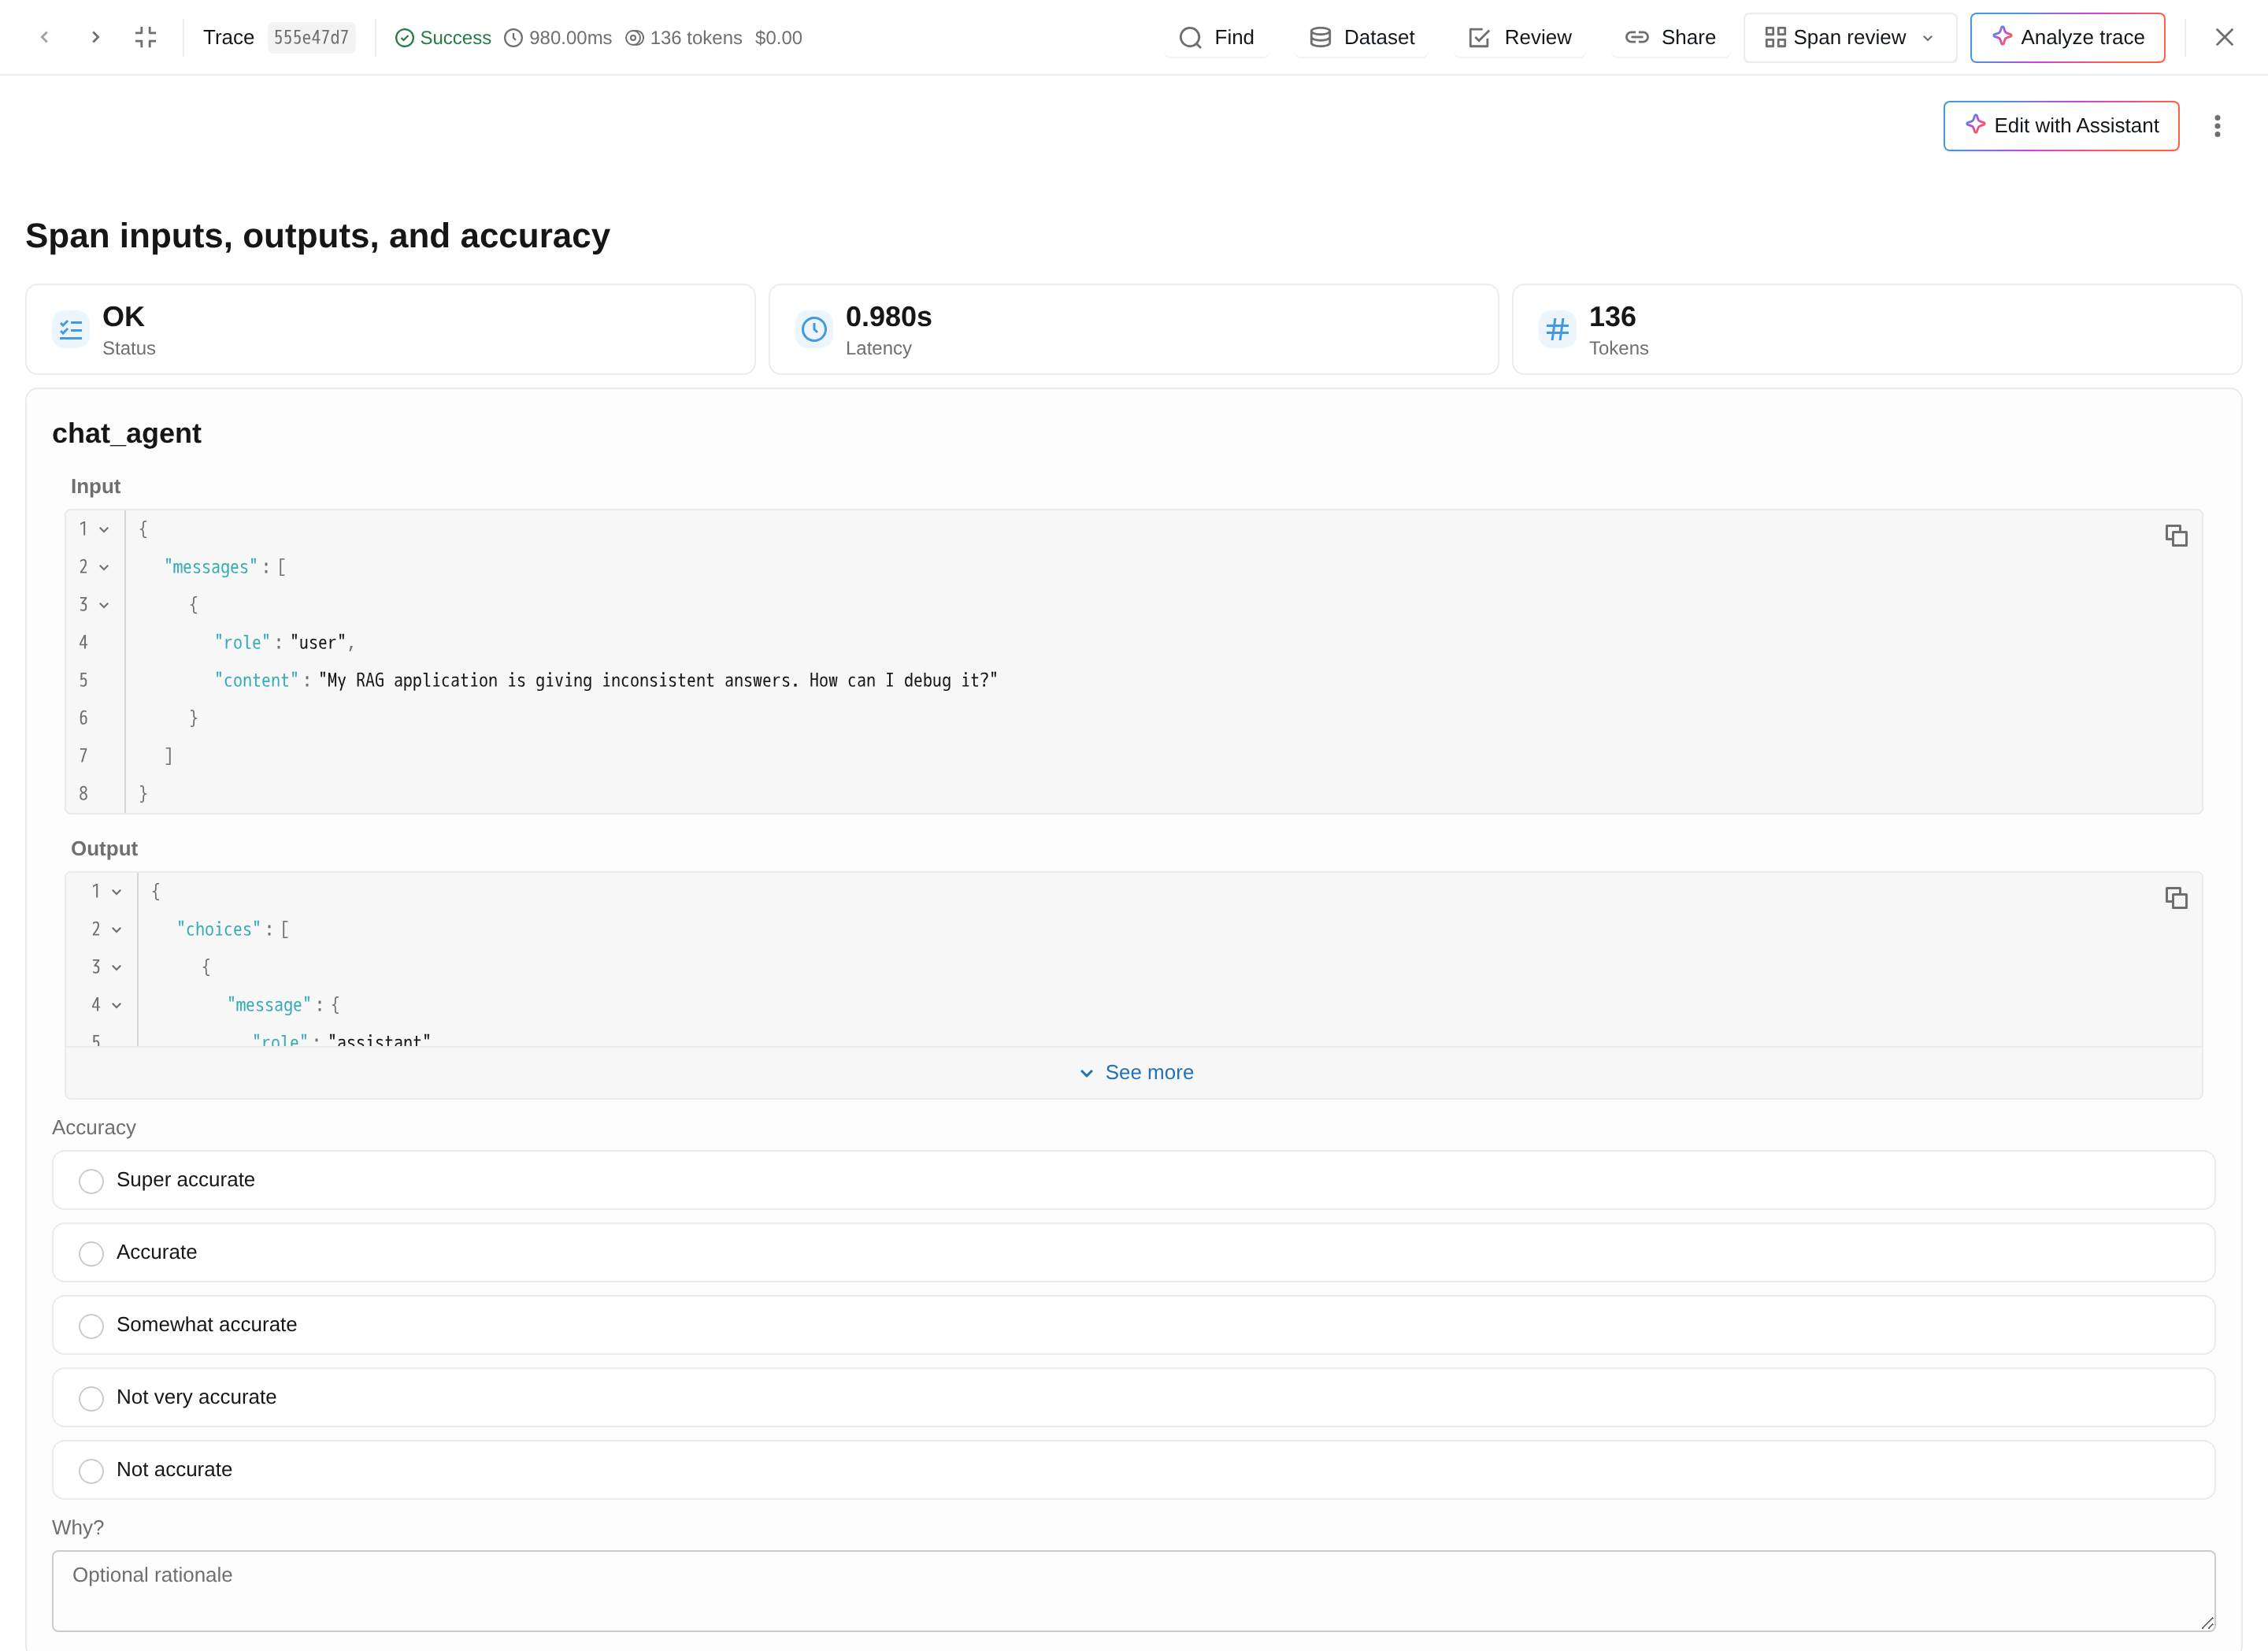Open the Dataset option
Screen dimensions: 2268x1651
pyautogui.click(x=1362, y=38)
